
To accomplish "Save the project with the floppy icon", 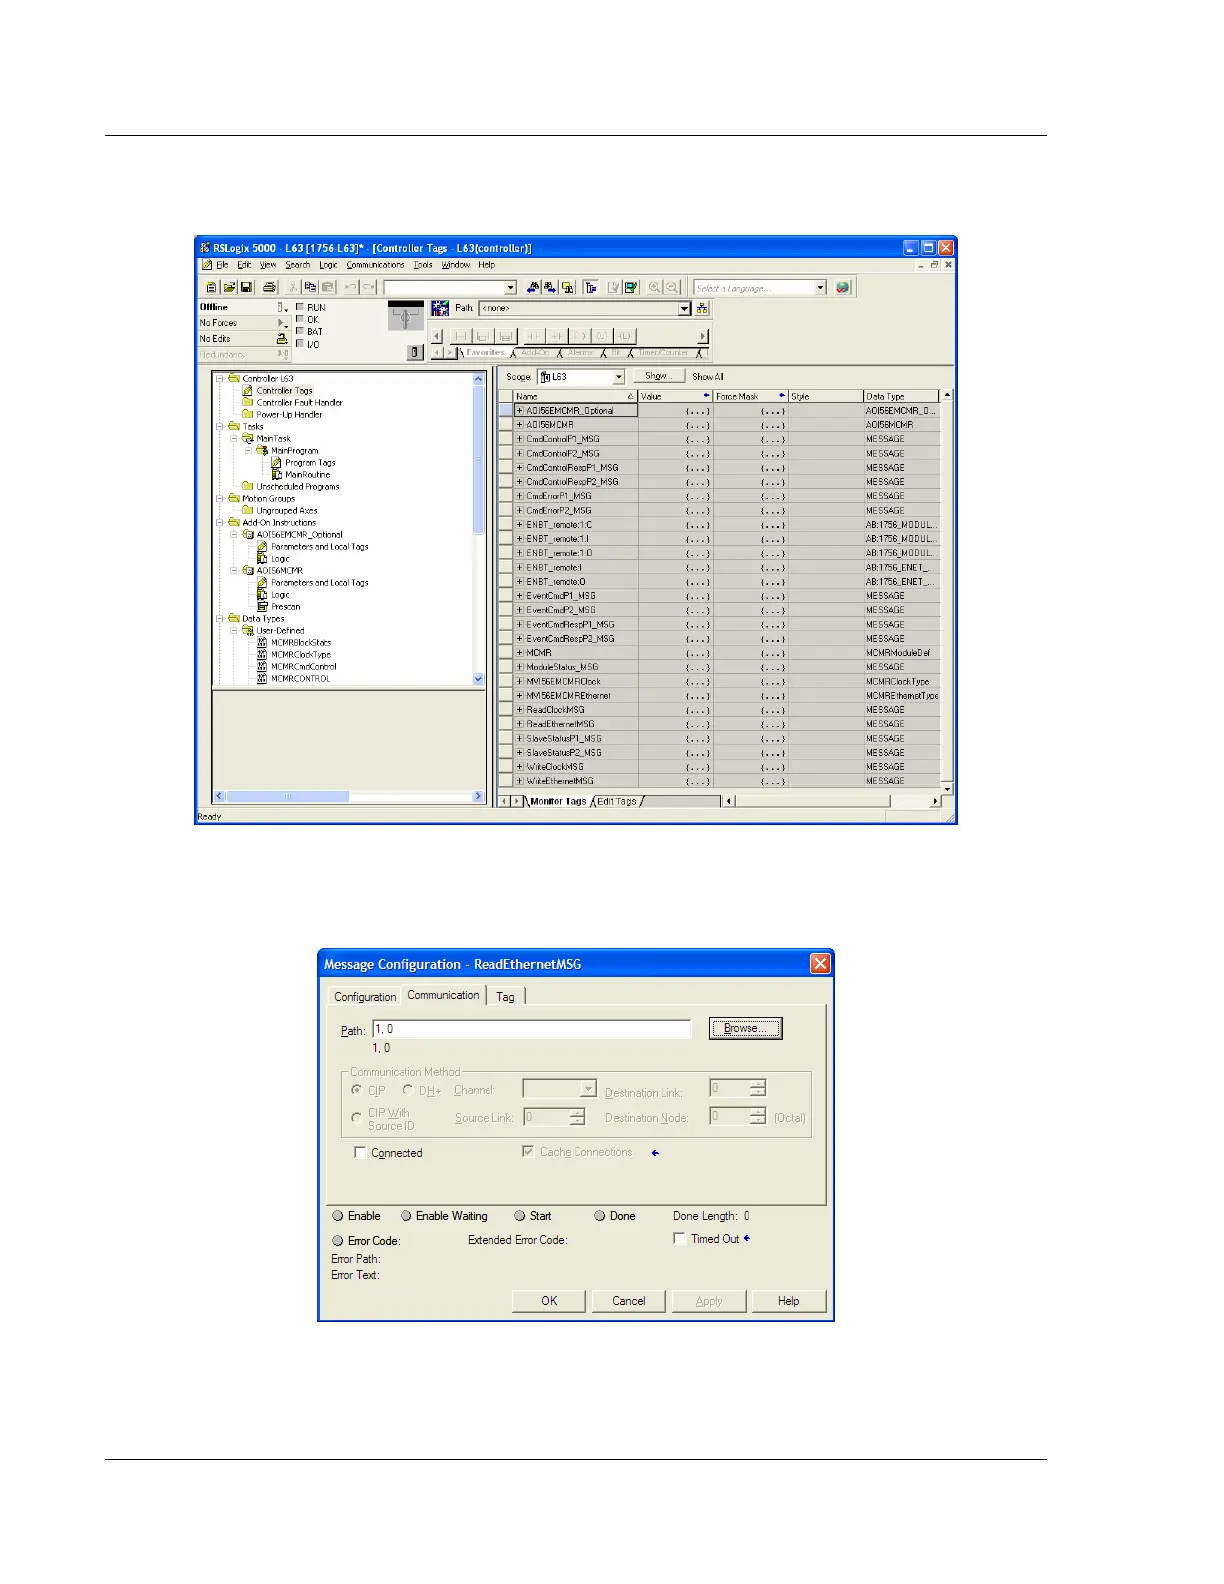I will pyautogui.click(x=246, y=288).
